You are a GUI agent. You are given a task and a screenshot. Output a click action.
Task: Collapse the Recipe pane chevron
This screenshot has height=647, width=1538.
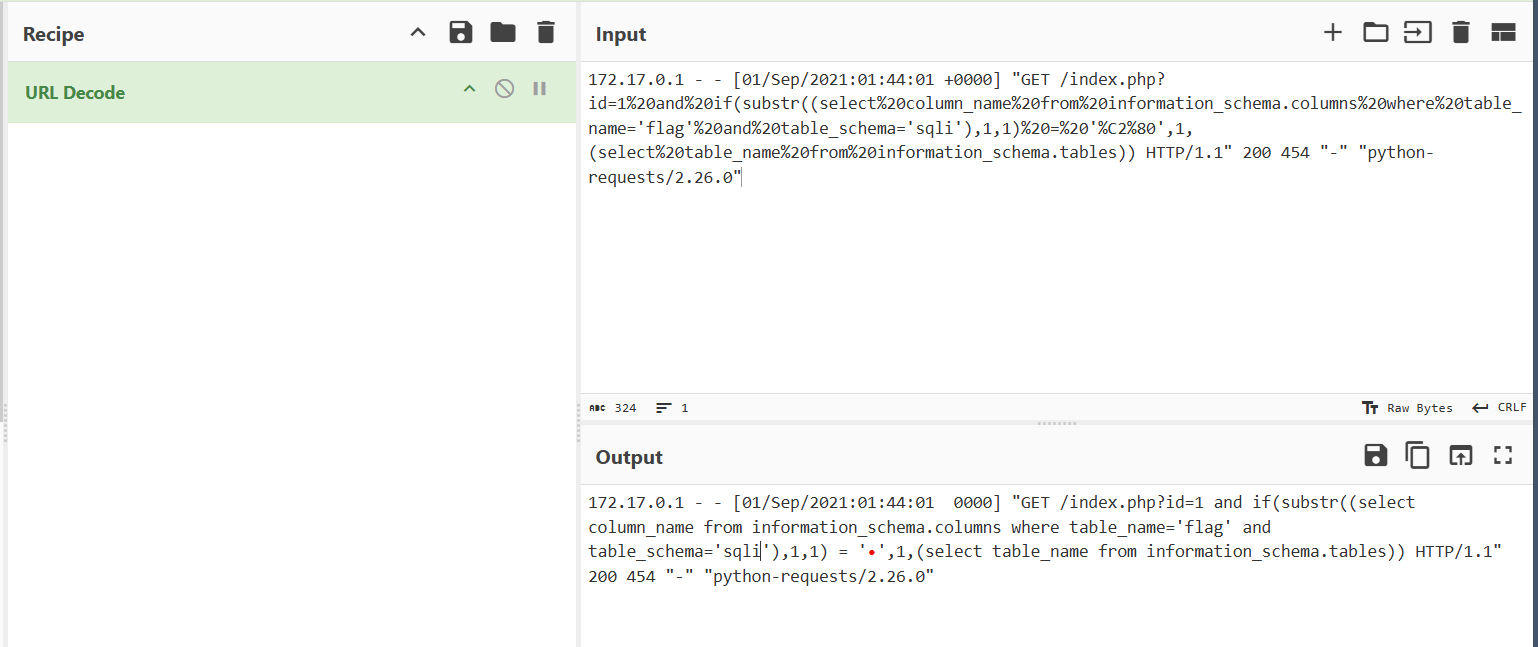pos(418,33)
